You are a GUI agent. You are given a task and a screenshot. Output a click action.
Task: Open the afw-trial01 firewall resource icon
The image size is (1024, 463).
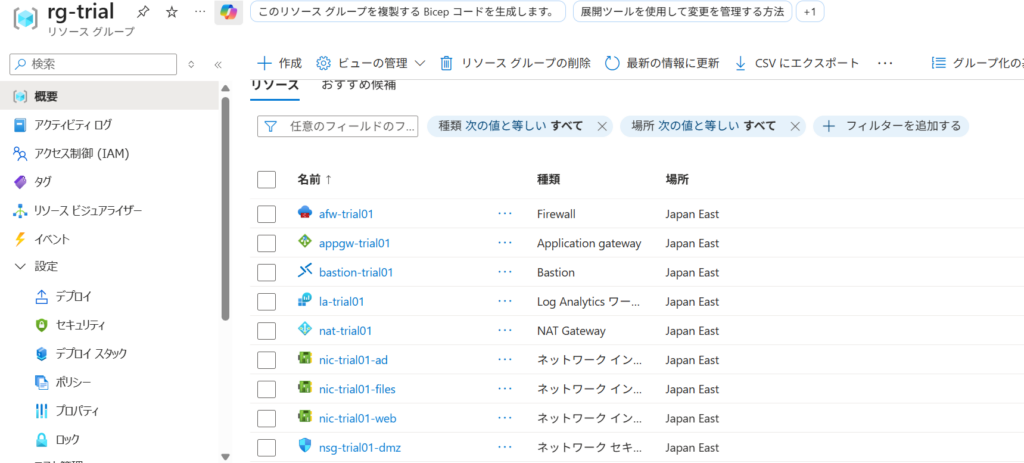[x=306, y=214]
